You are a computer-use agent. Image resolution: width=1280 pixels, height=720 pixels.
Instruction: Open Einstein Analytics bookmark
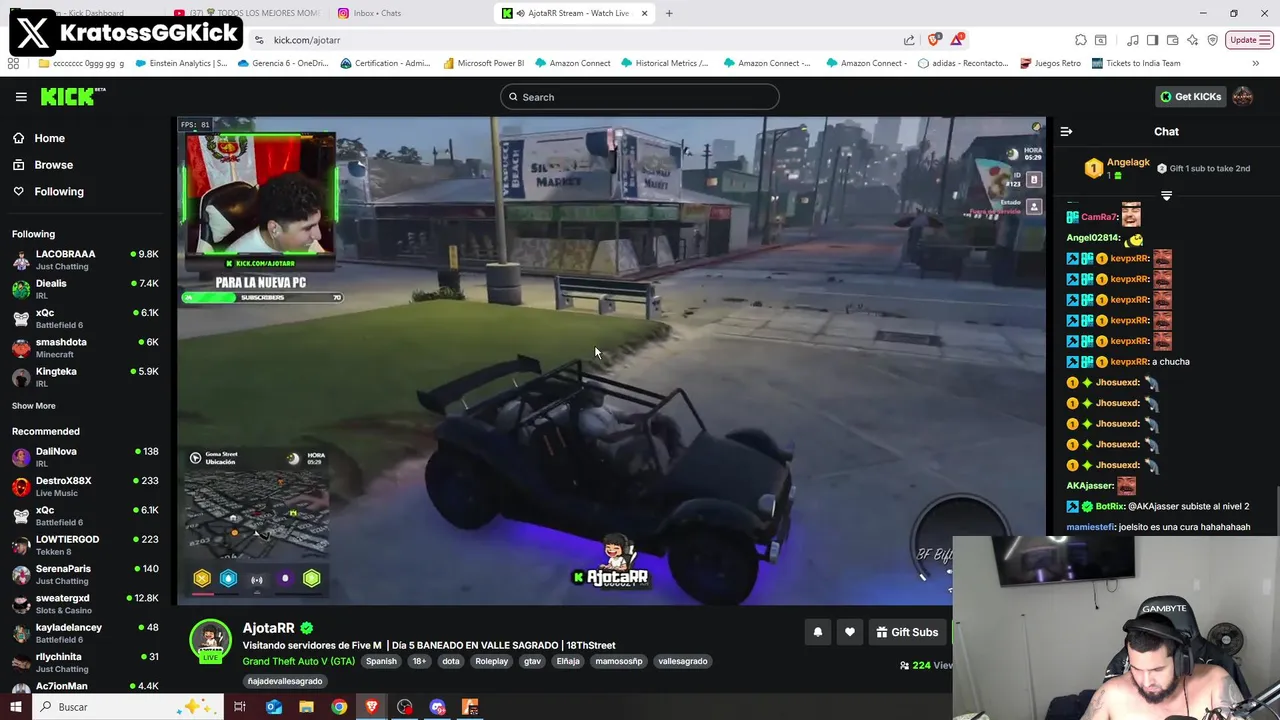point(179,63)
